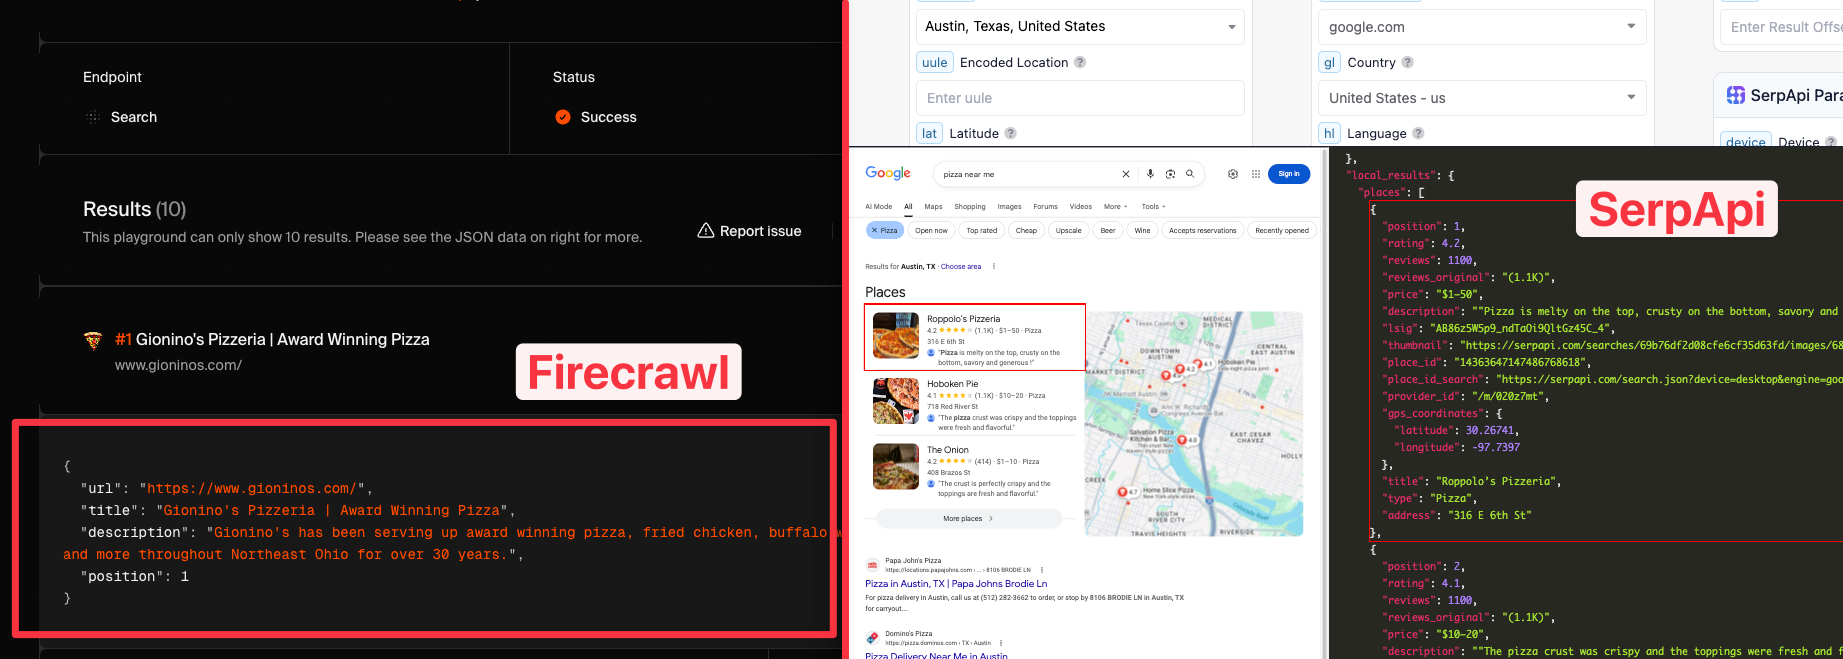Click the magnifier search icon in Google
Screen dimensions: 1843x659
click(x=1190, y=174)
